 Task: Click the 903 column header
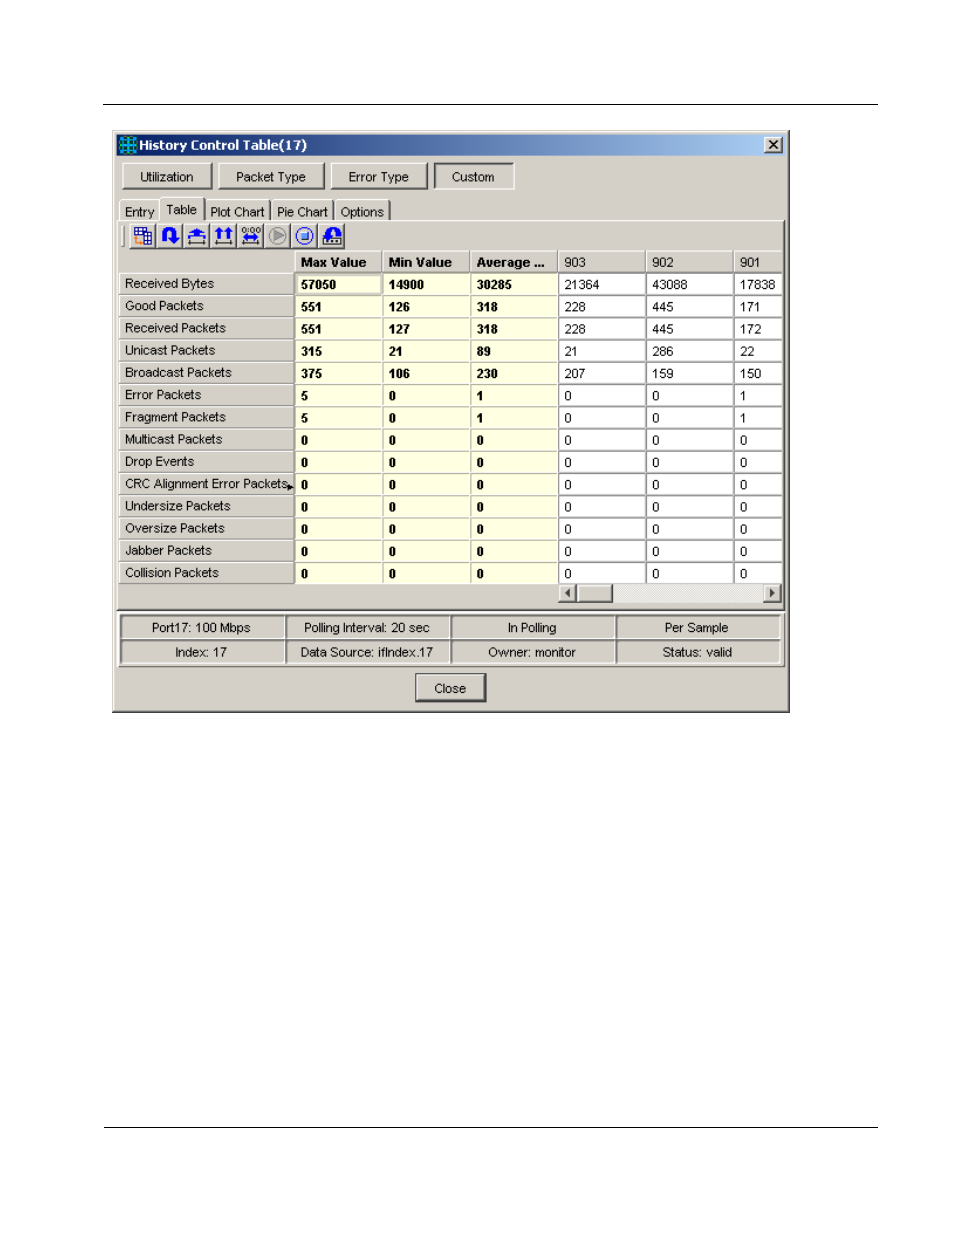point(602,262)
